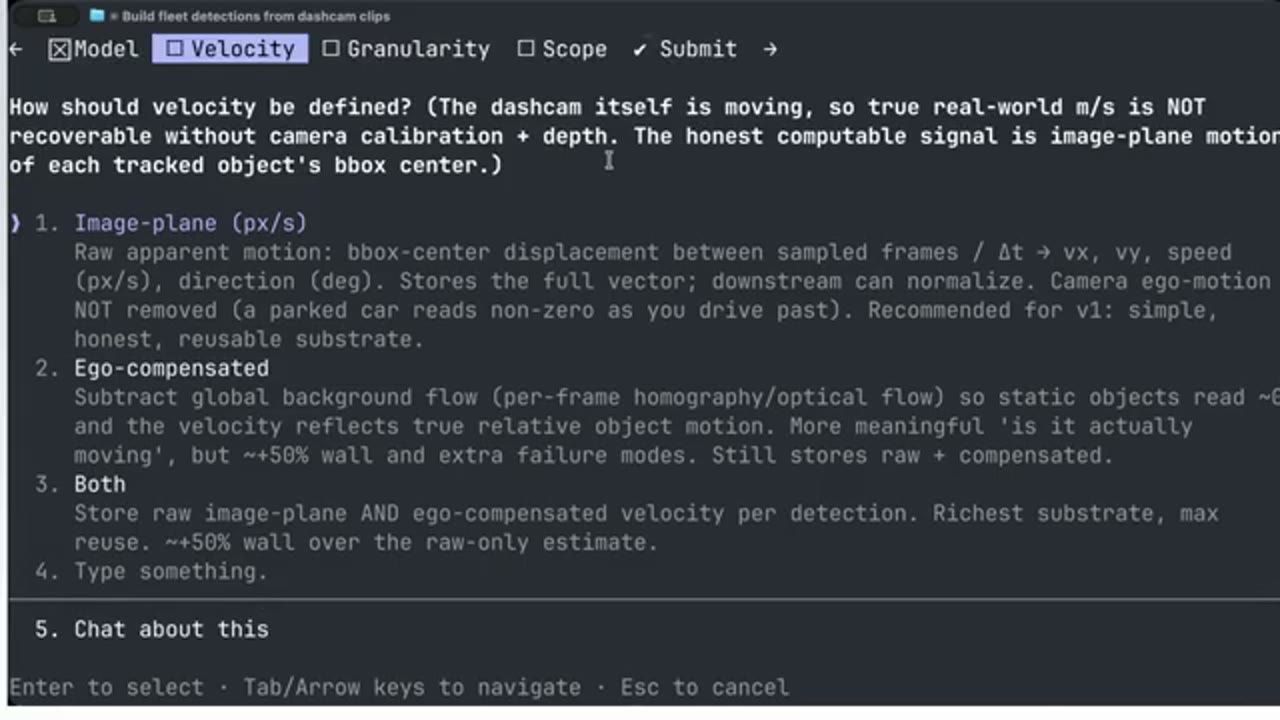The width and height of the screenshot is (1280, 720).
Task: Click the checkmark icon beside Submit
Action: (640, 49)
